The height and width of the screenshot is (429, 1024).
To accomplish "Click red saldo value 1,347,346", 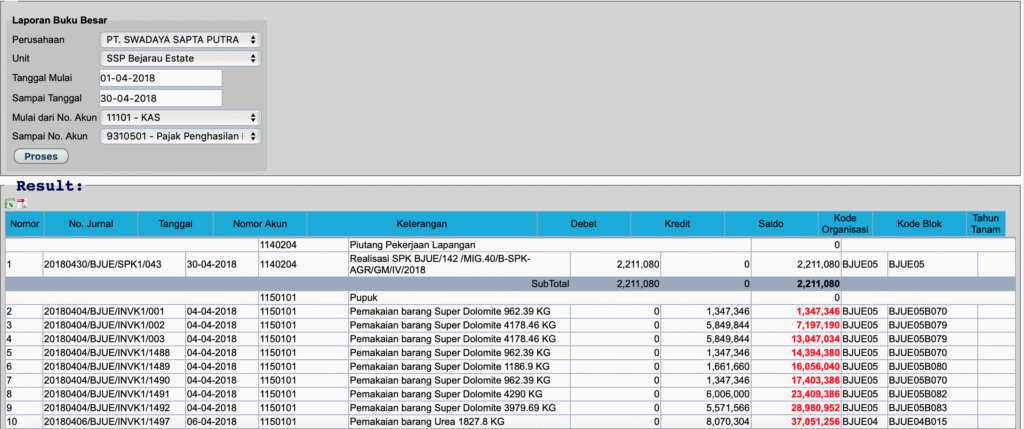I will (818, 311).
